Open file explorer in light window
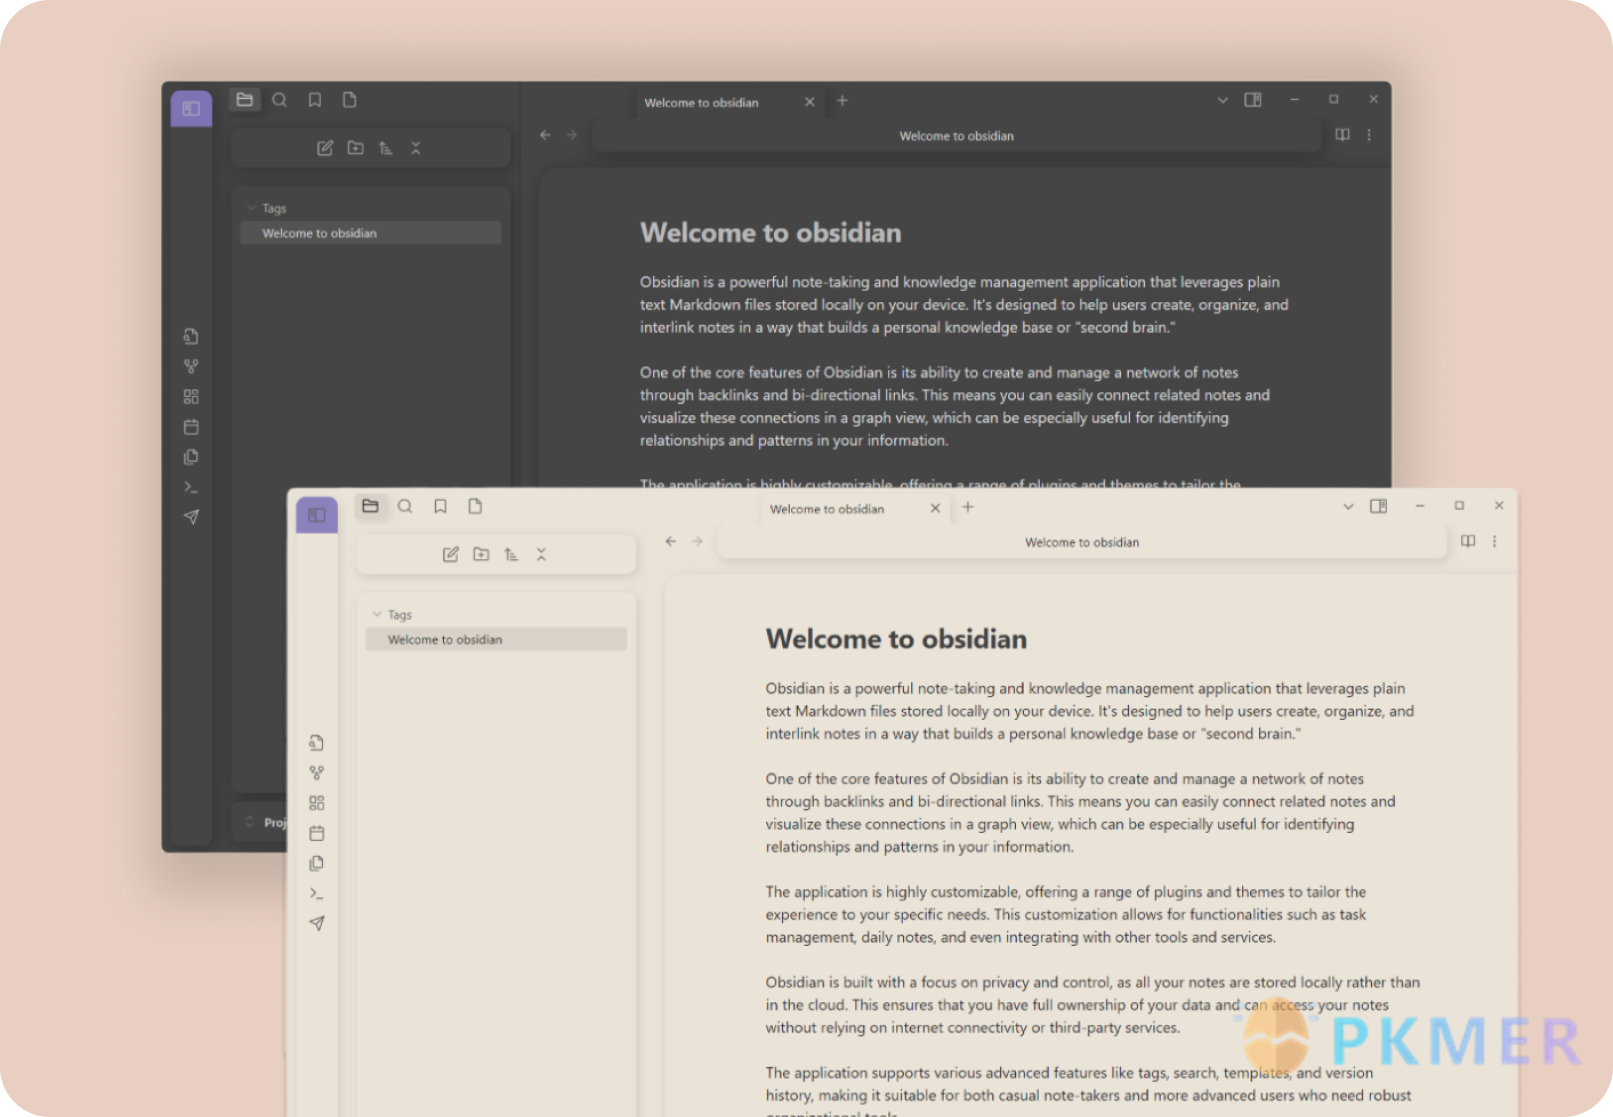 (x=370, y=506)
